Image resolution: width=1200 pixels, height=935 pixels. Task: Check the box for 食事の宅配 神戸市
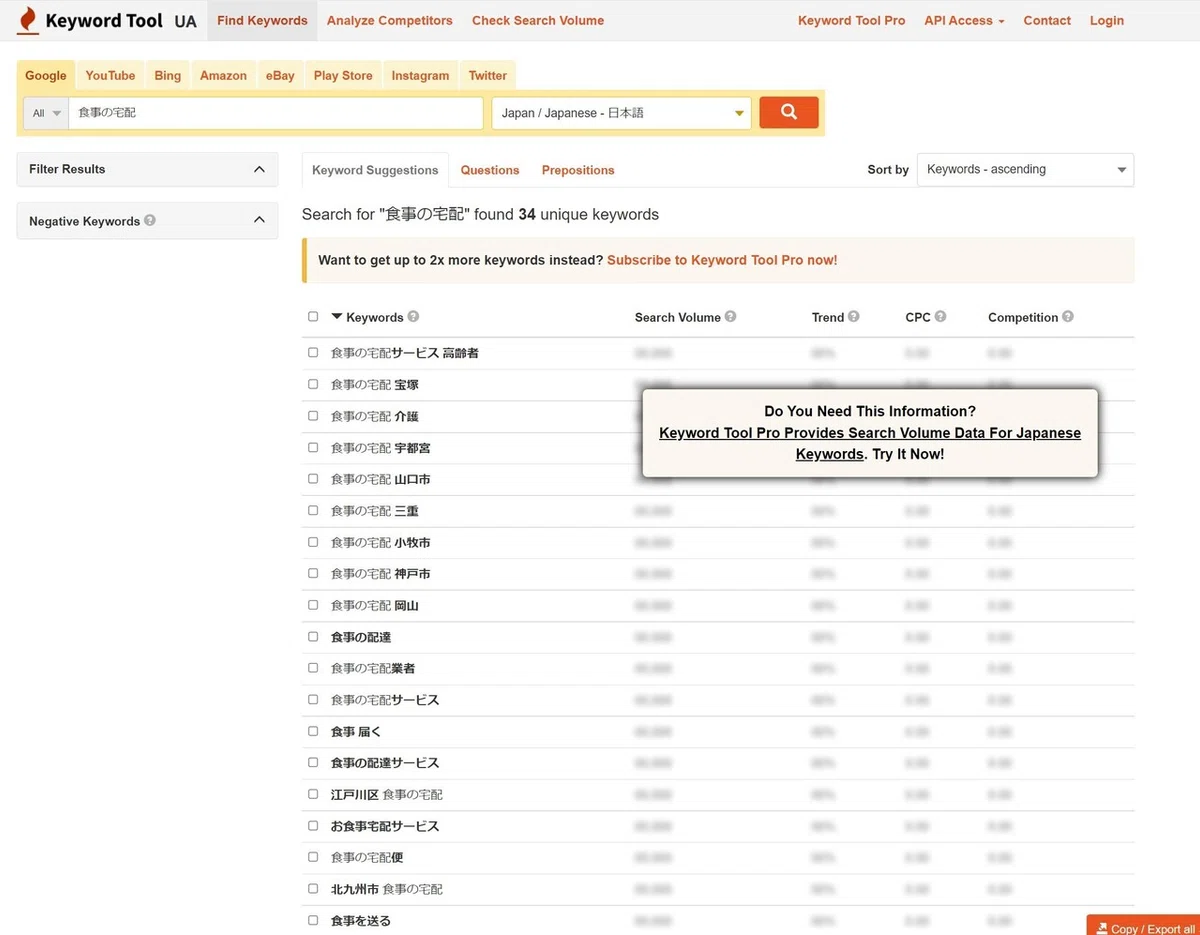pos(313,573)
